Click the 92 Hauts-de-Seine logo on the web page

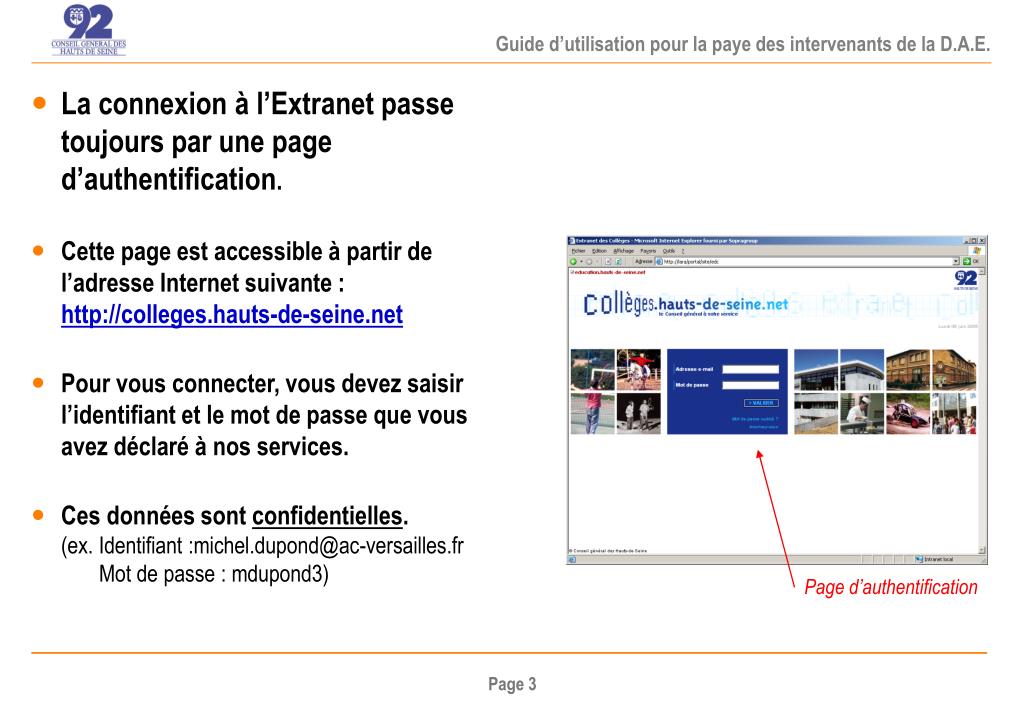966,279
